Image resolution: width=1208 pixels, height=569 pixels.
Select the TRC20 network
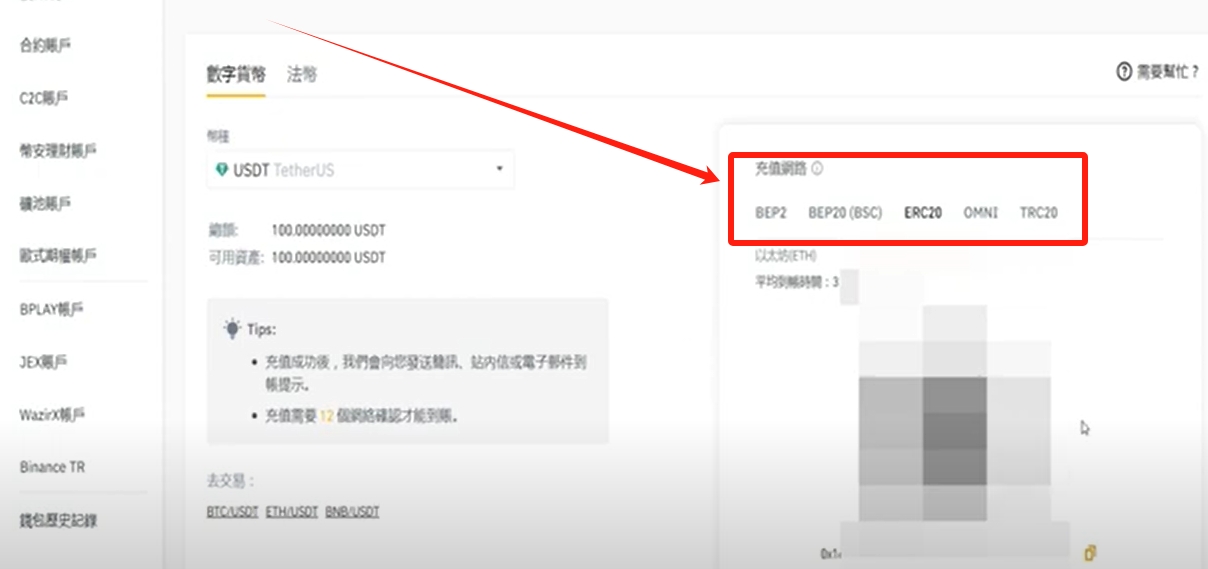click(x=1038, y=213)
